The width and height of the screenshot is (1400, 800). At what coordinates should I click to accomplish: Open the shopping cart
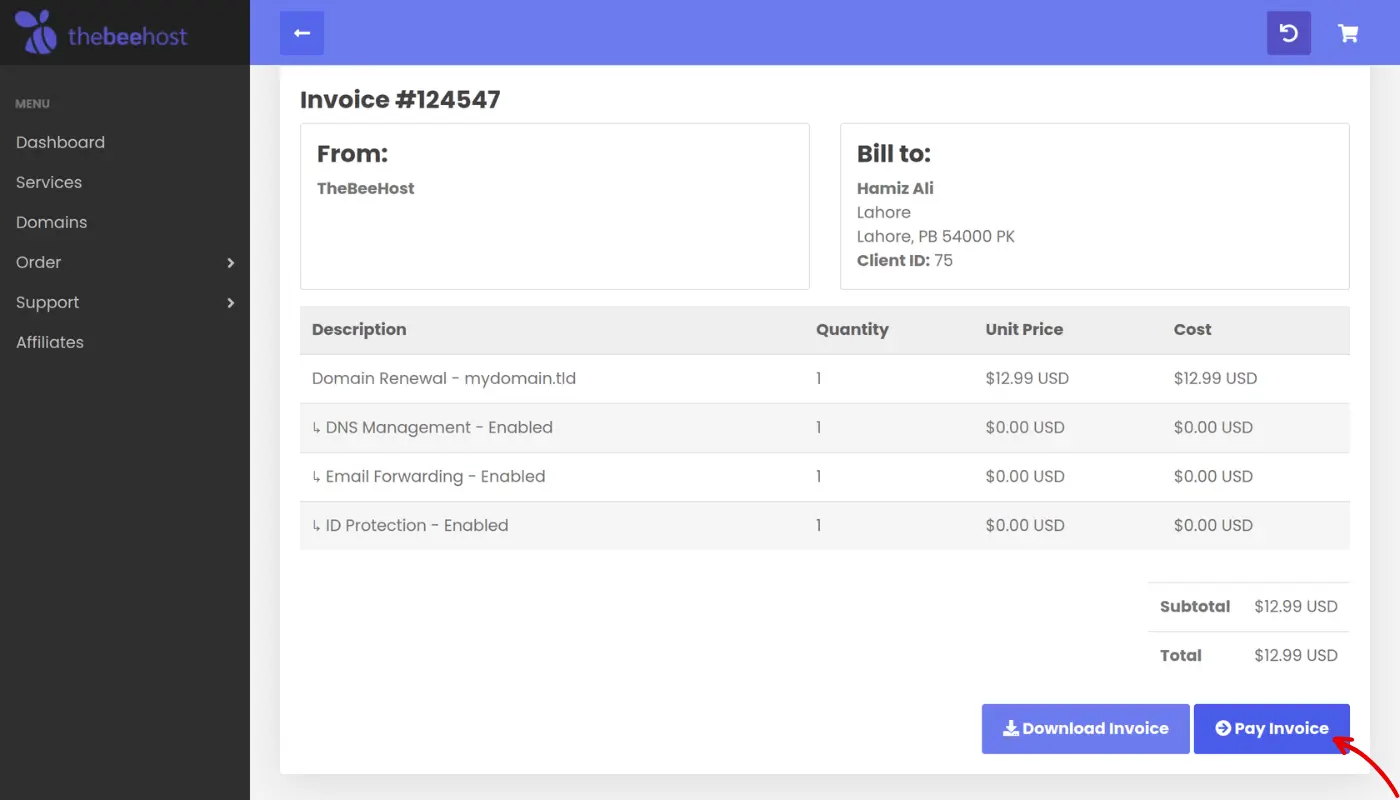[1348, 33]
